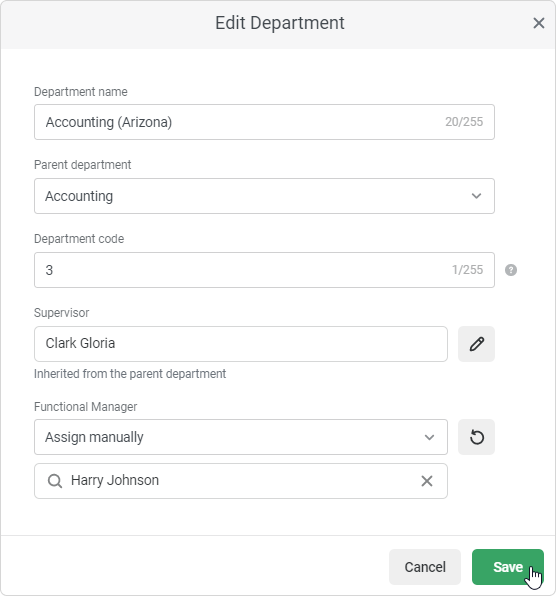The height and width of the screenshot is (596, 556).
Task: Edit the supervisor with the pencil icon
Action: [x=476, y=344]
